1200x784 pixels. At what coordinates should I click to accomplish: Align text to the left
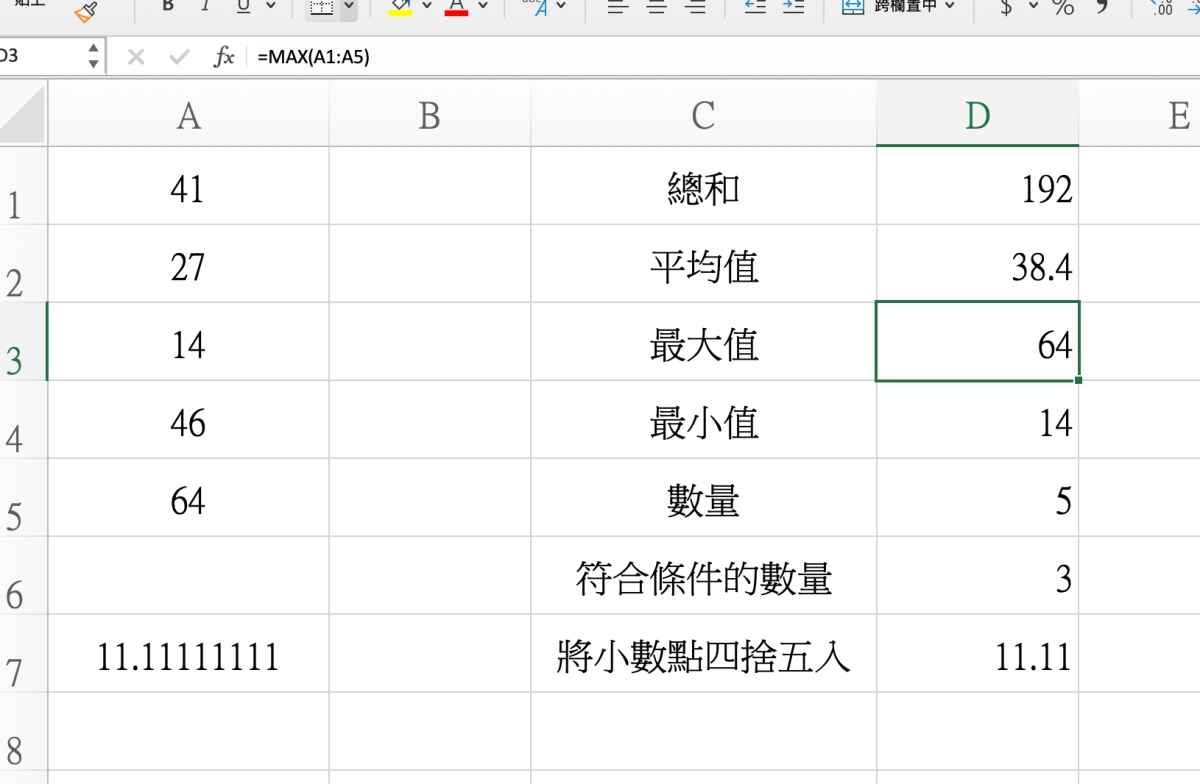618,7
